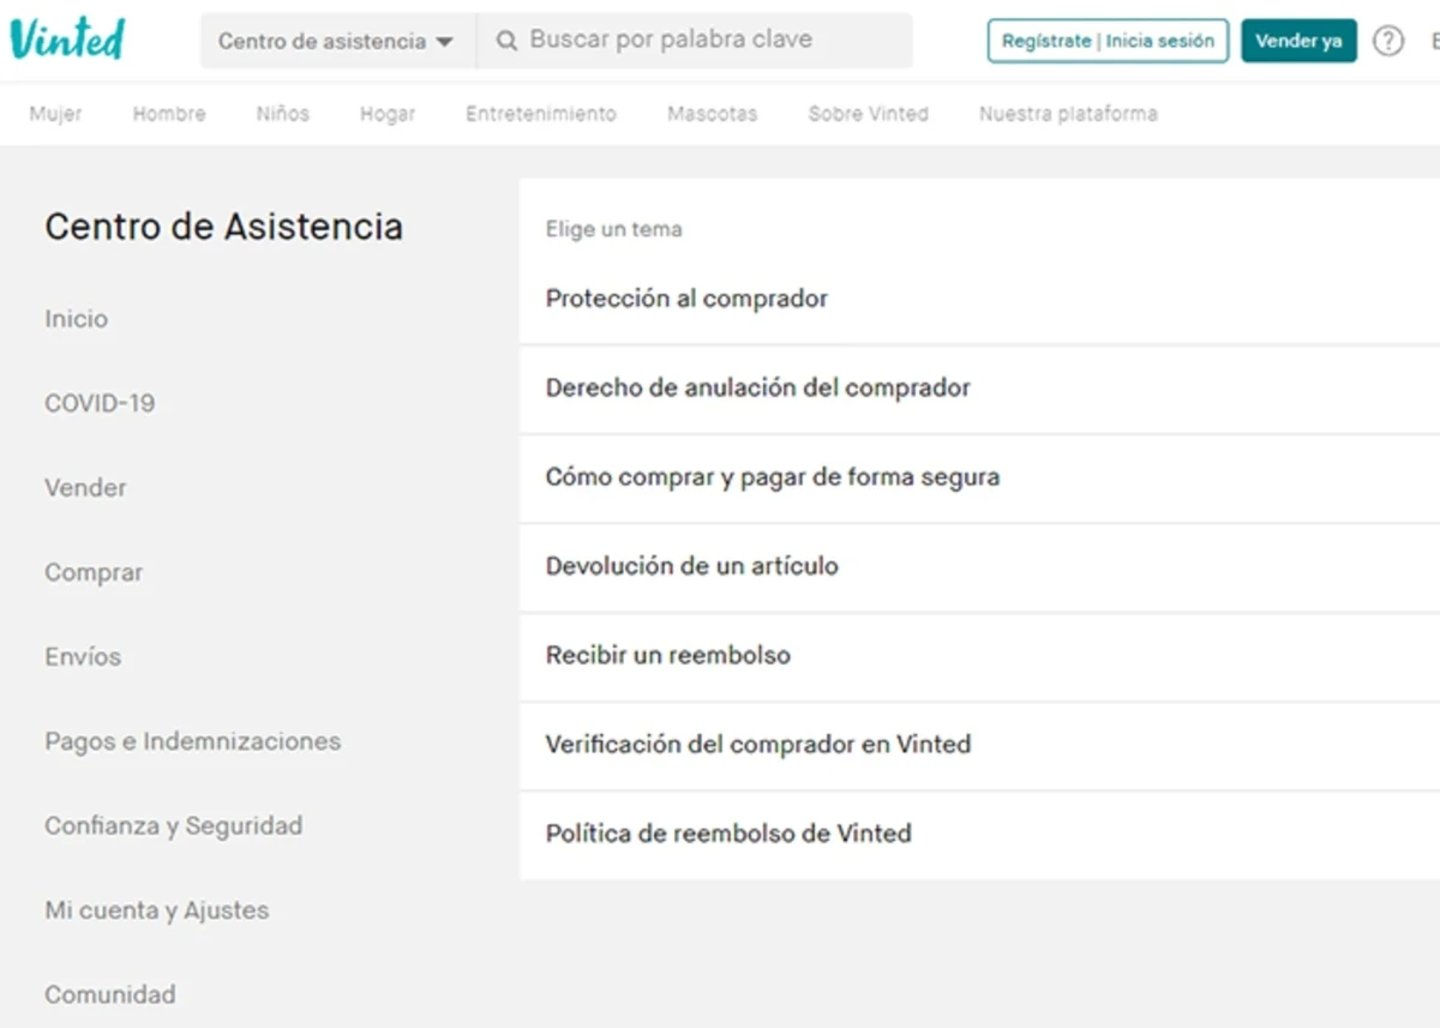1440x1028 pixels.
Task: Open Política de reembolso de Vinted
Action: (x=980, y=834)
